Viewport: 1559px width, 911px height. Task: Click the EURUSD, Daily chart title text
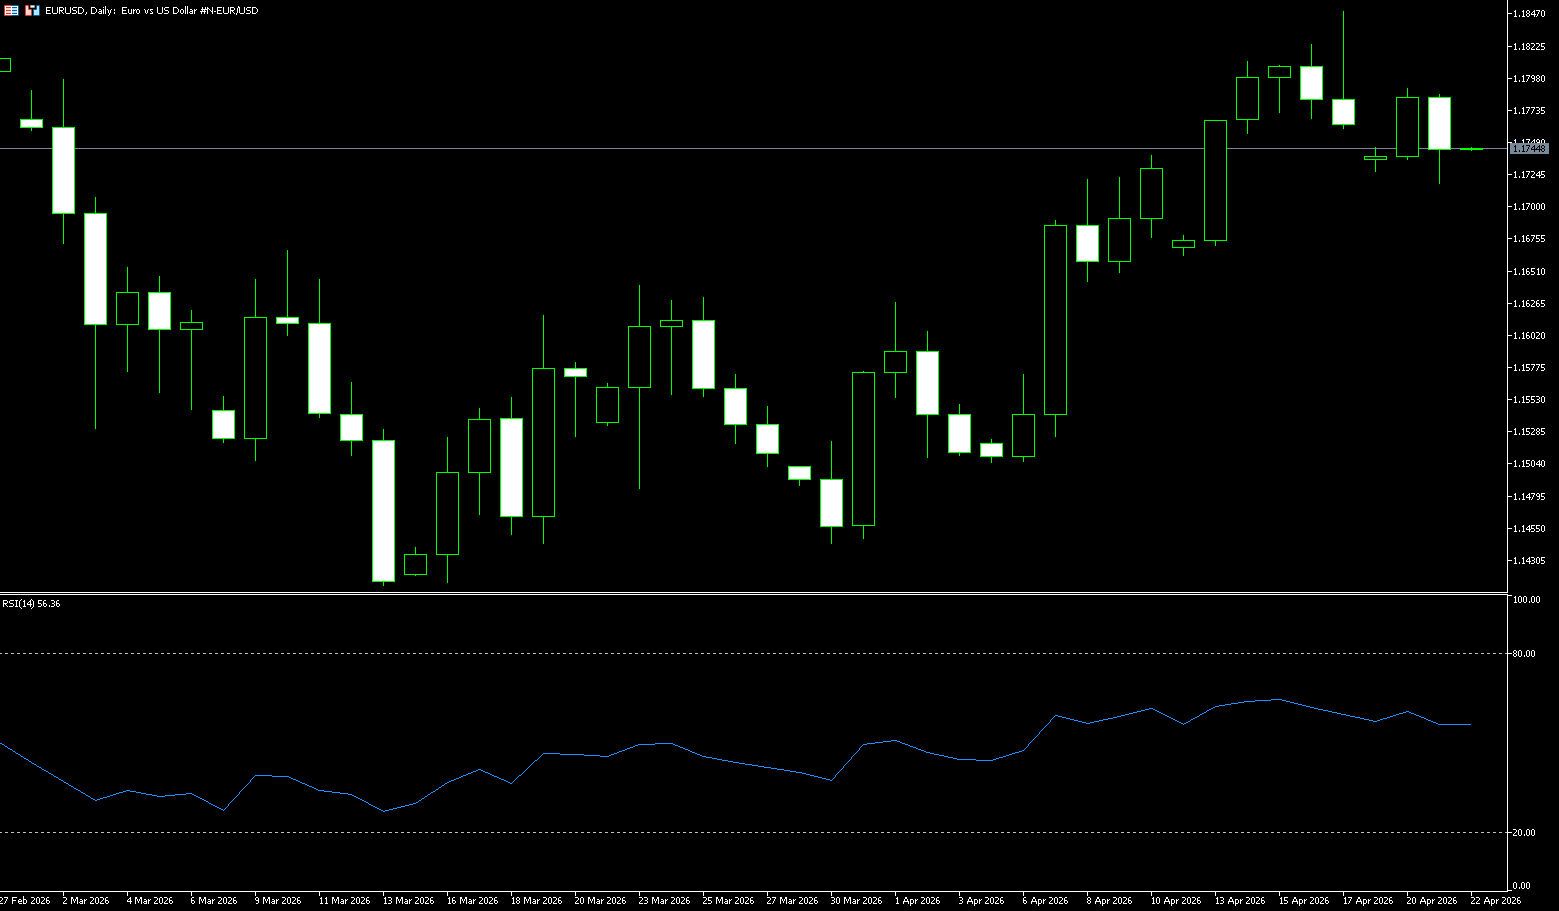coord(151,10)
